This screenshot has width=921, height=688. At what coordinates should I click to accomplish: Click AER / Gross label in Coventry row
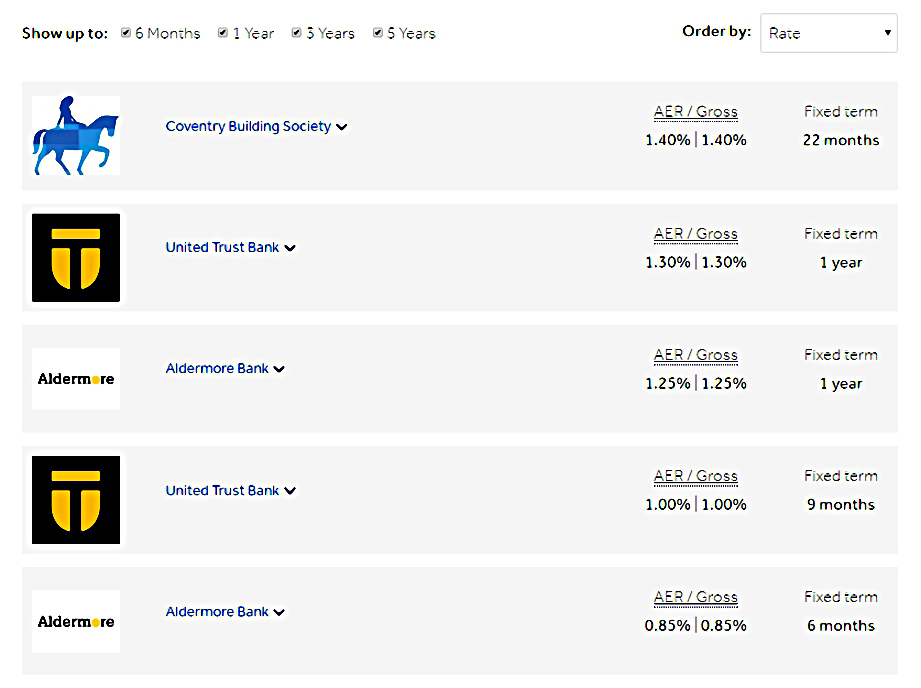click(x=695, y=112)
